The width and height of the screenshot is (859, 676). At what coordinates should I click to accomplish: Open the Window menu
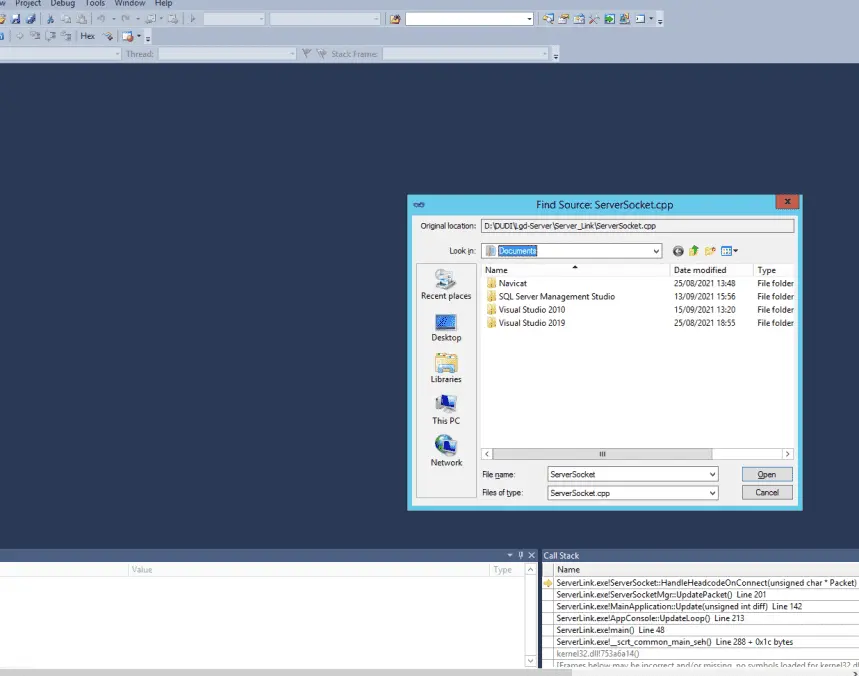tap(130, 3)
